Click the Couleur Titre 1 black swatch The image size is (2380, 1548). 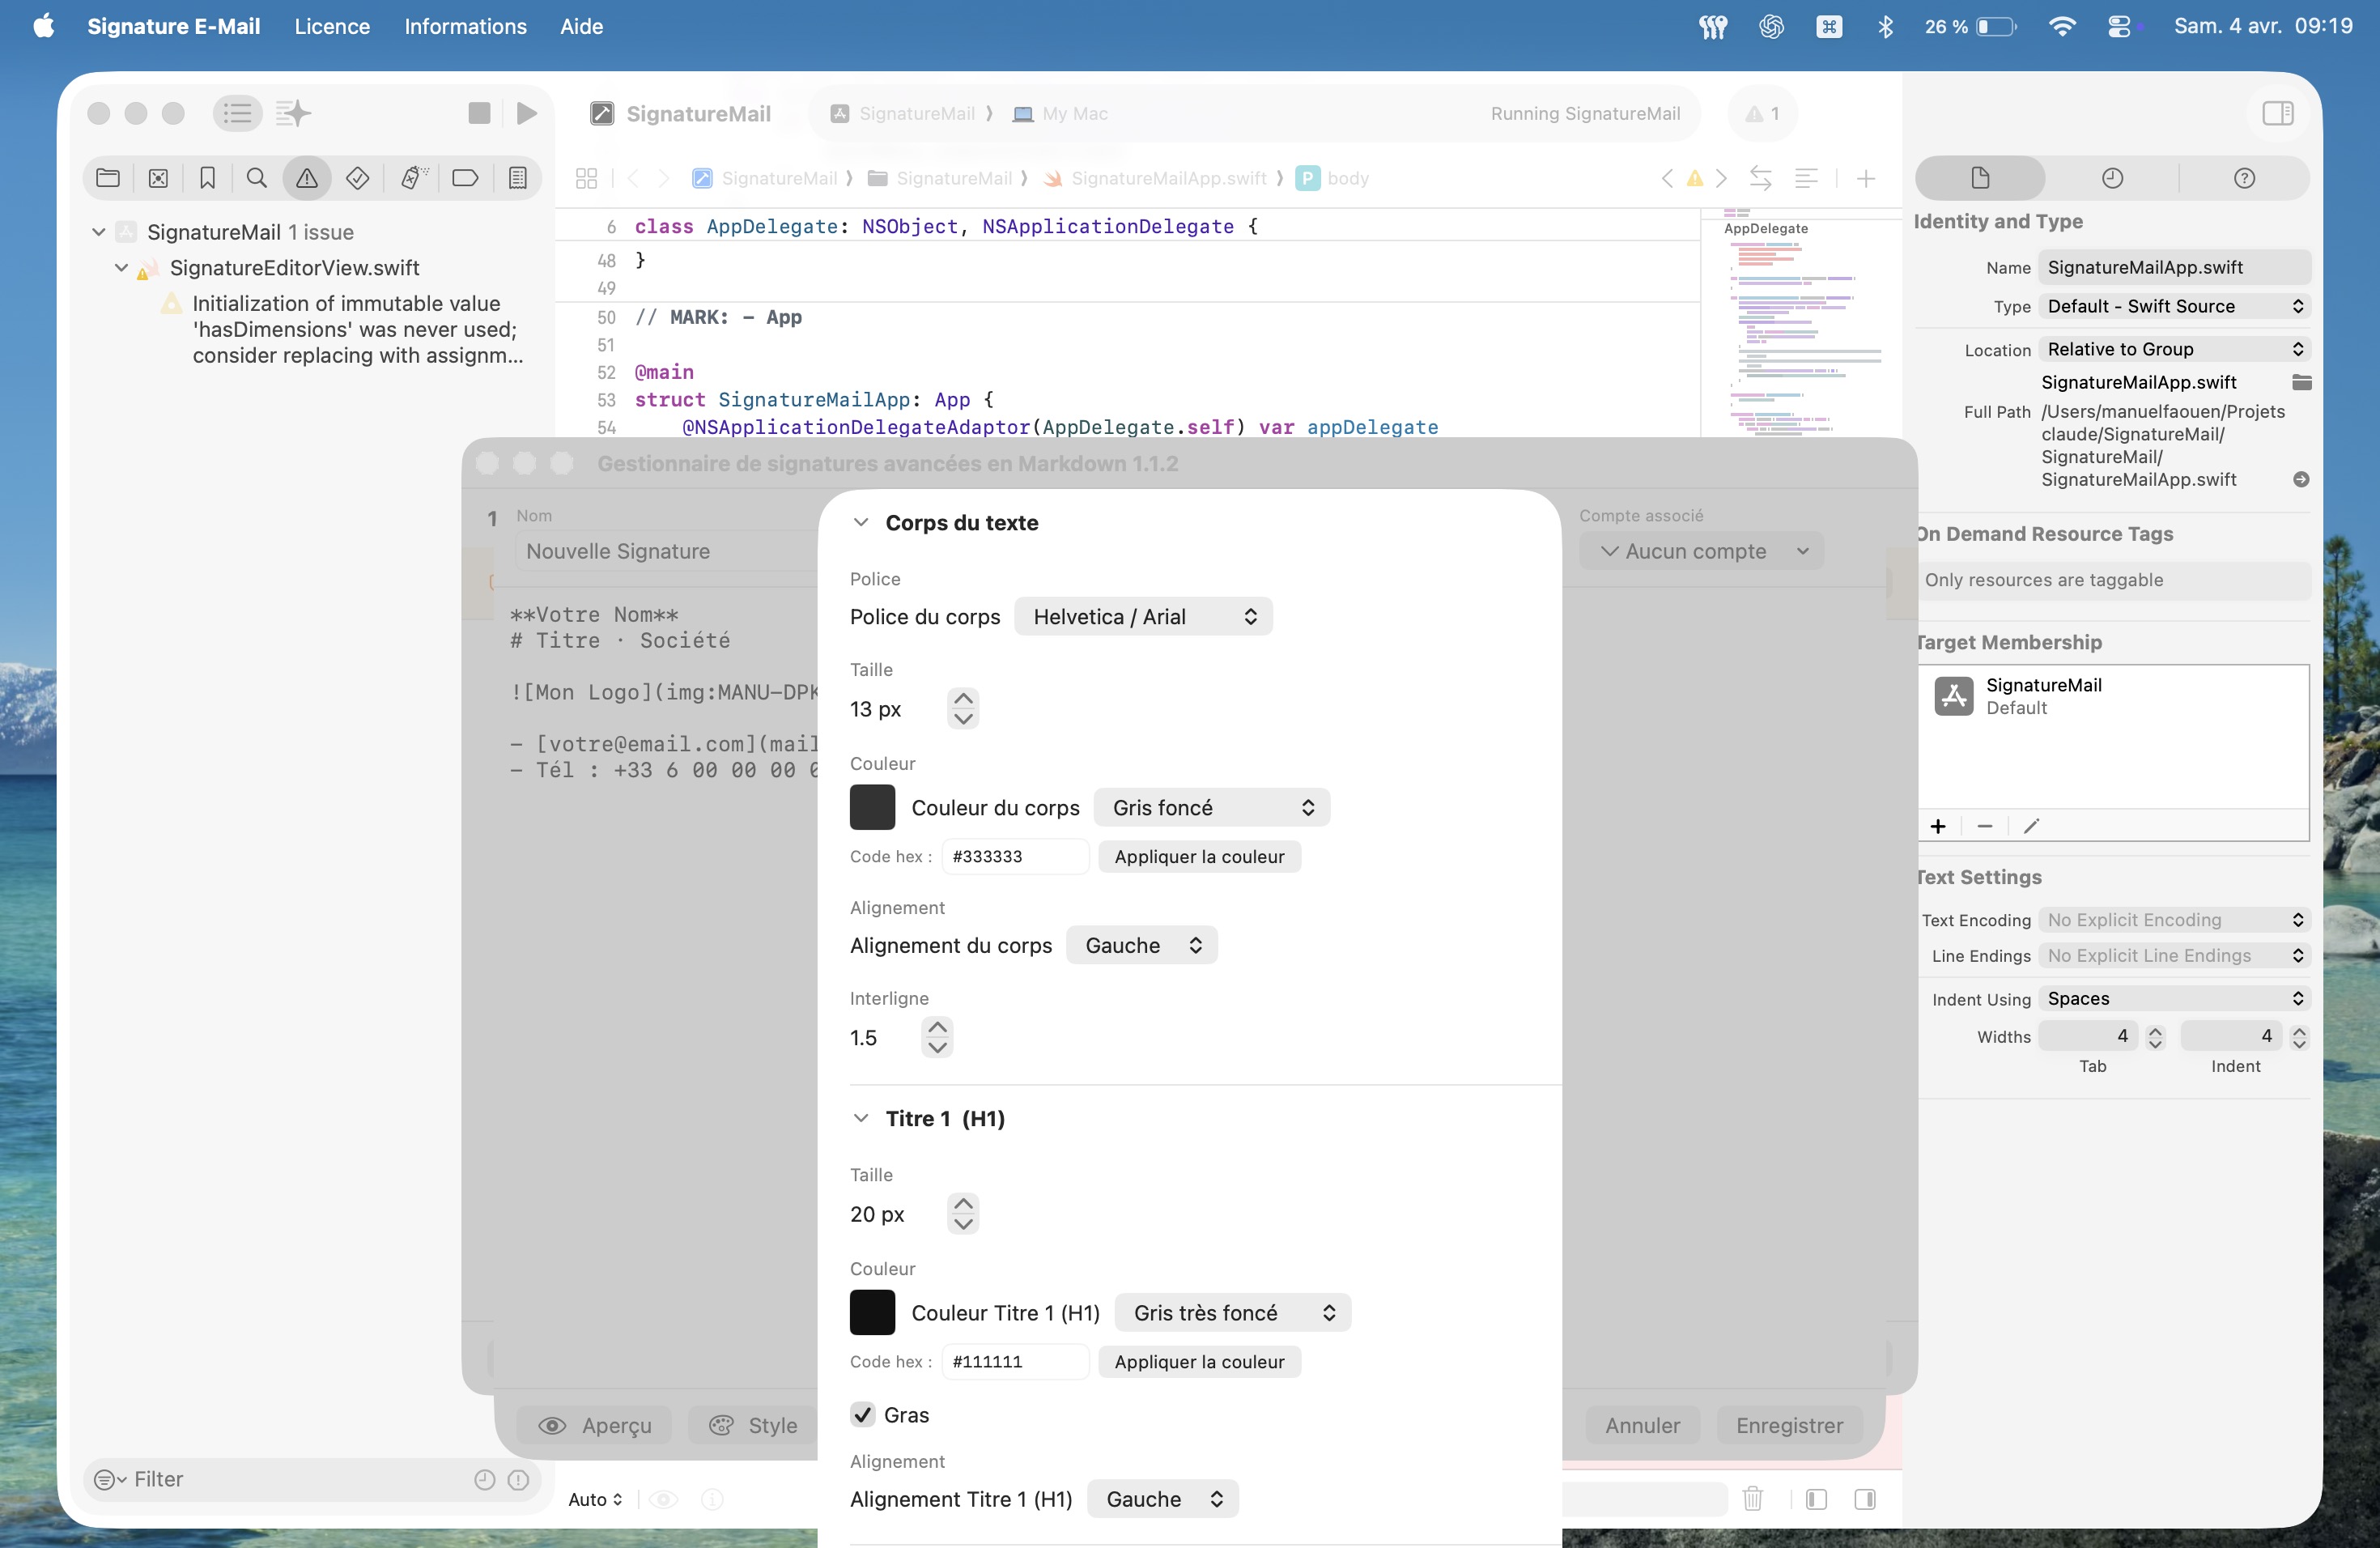click(872, 1312)
